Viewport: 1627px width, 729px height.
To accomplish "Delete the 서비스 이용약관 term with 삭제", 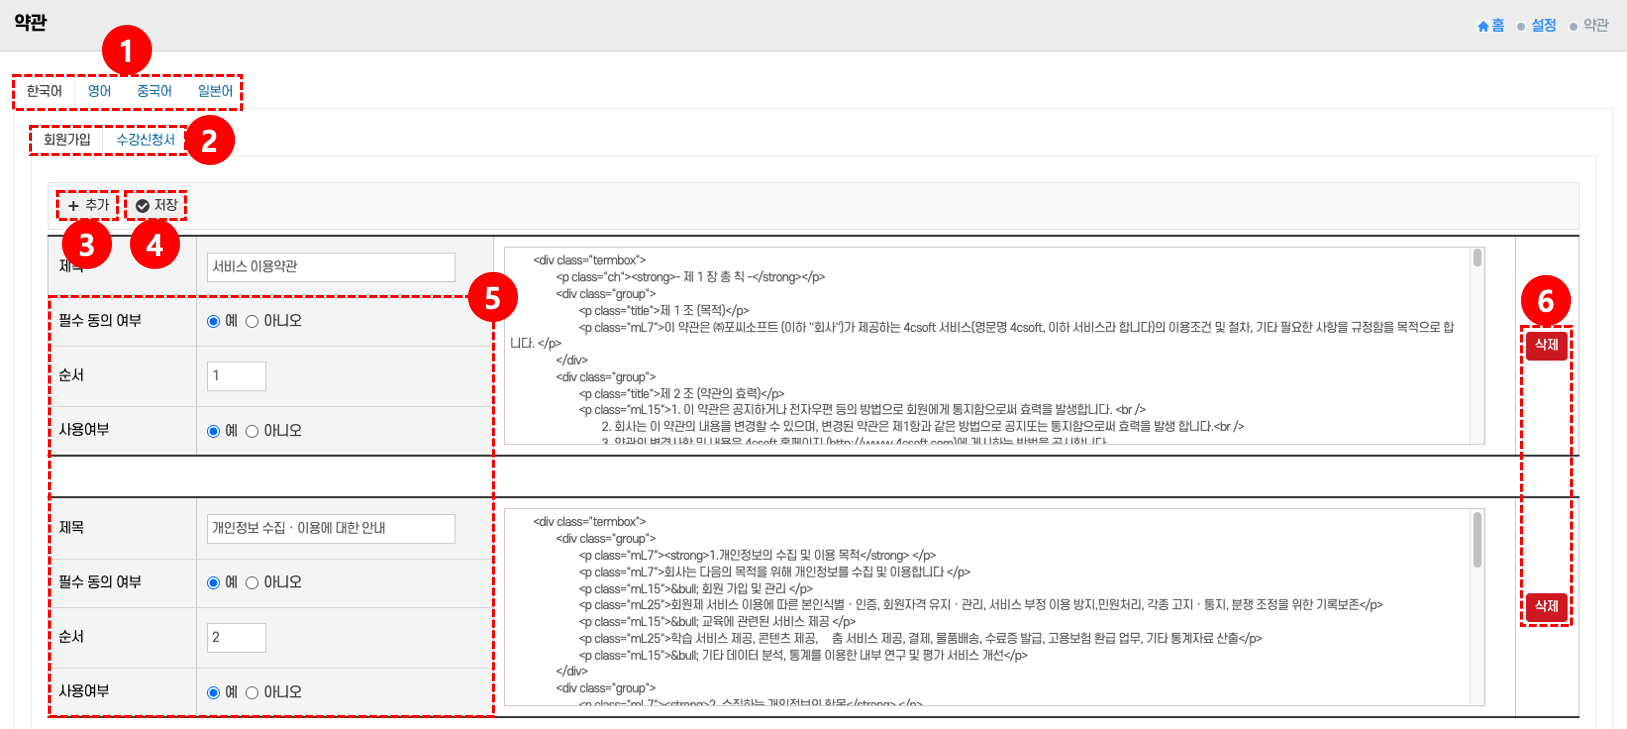I will [1546, 345].
